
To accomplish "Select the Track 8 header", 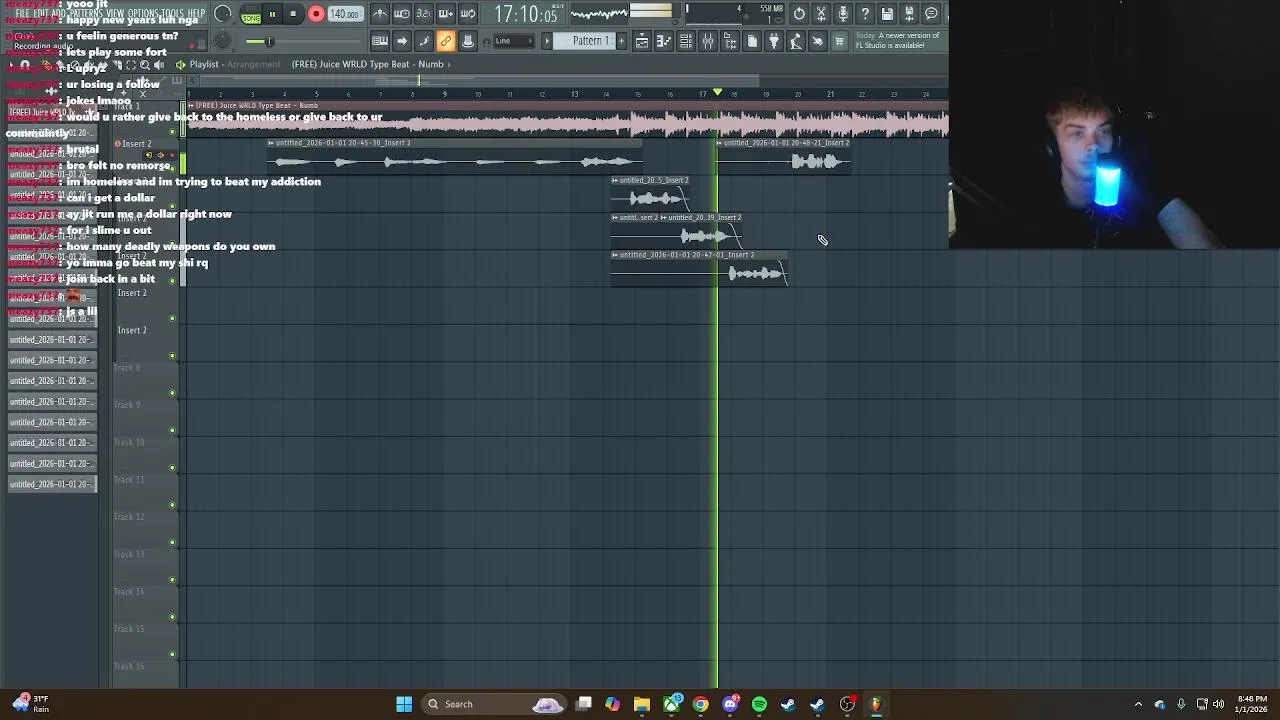I will (144, 368).
